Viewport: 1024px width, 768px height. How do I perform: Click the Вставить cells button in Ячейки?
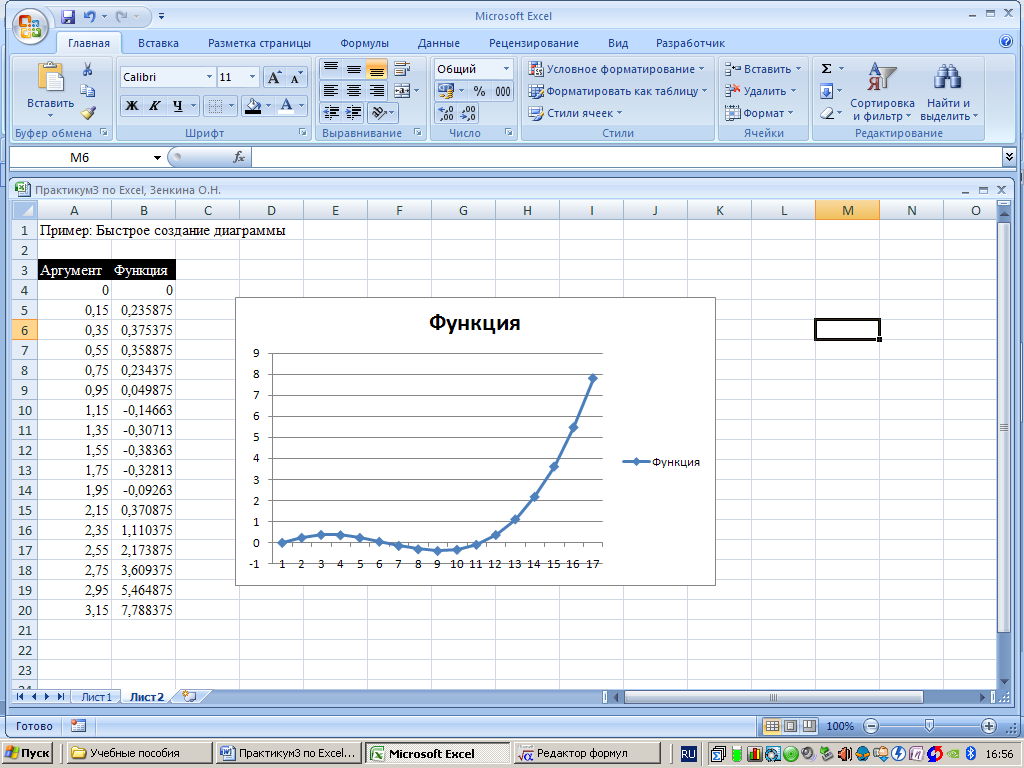pyautogui.click(x=762, y=69)
